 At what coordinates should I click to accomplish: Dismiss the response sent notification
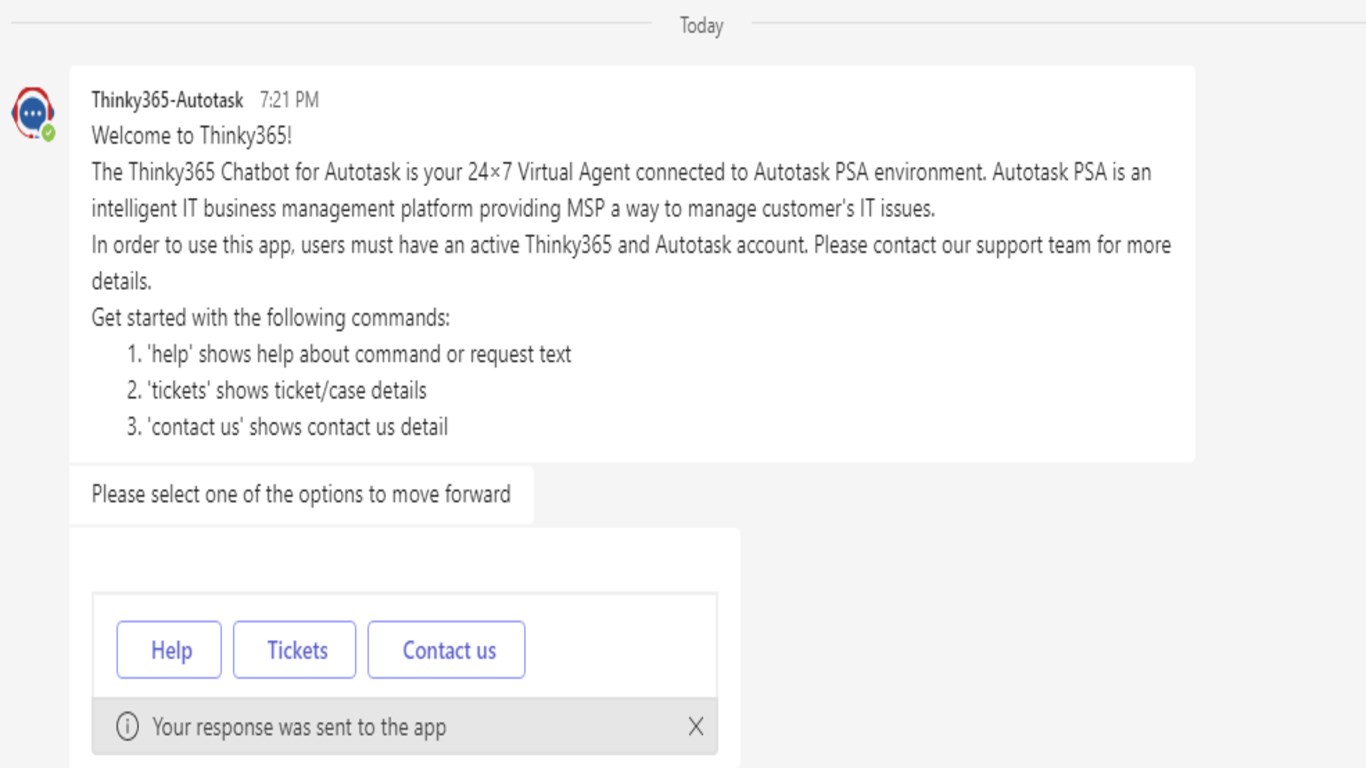point(696,727)
